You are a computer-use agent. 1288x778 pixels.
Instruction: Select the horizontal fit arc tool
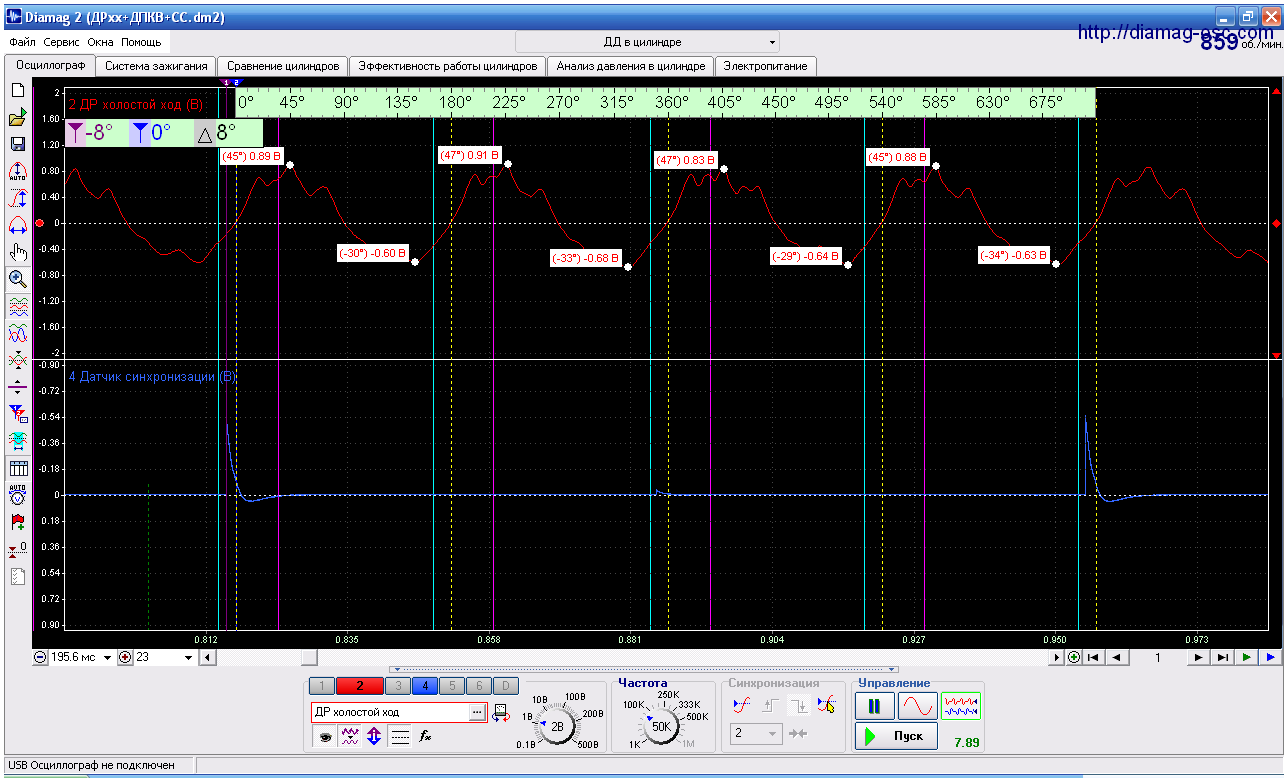pyautogui.click(x=17, y=225)
